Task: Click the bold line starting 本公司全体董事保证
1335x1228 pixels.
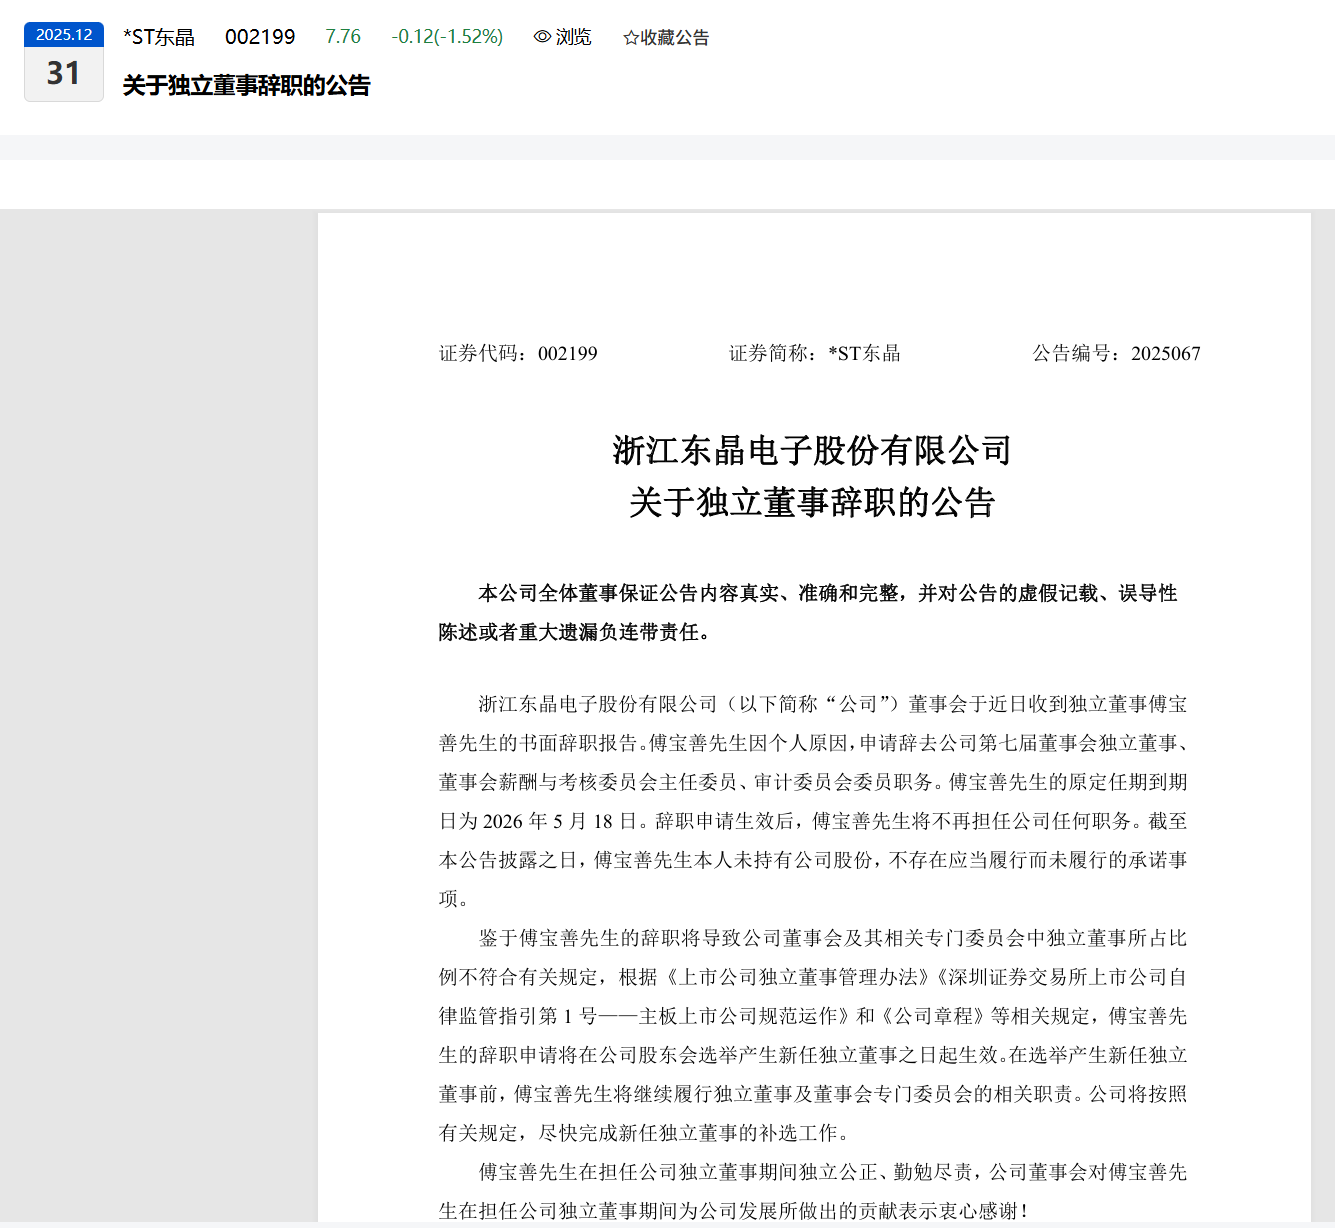Action: pyautogui.click(x=828, y=593)
